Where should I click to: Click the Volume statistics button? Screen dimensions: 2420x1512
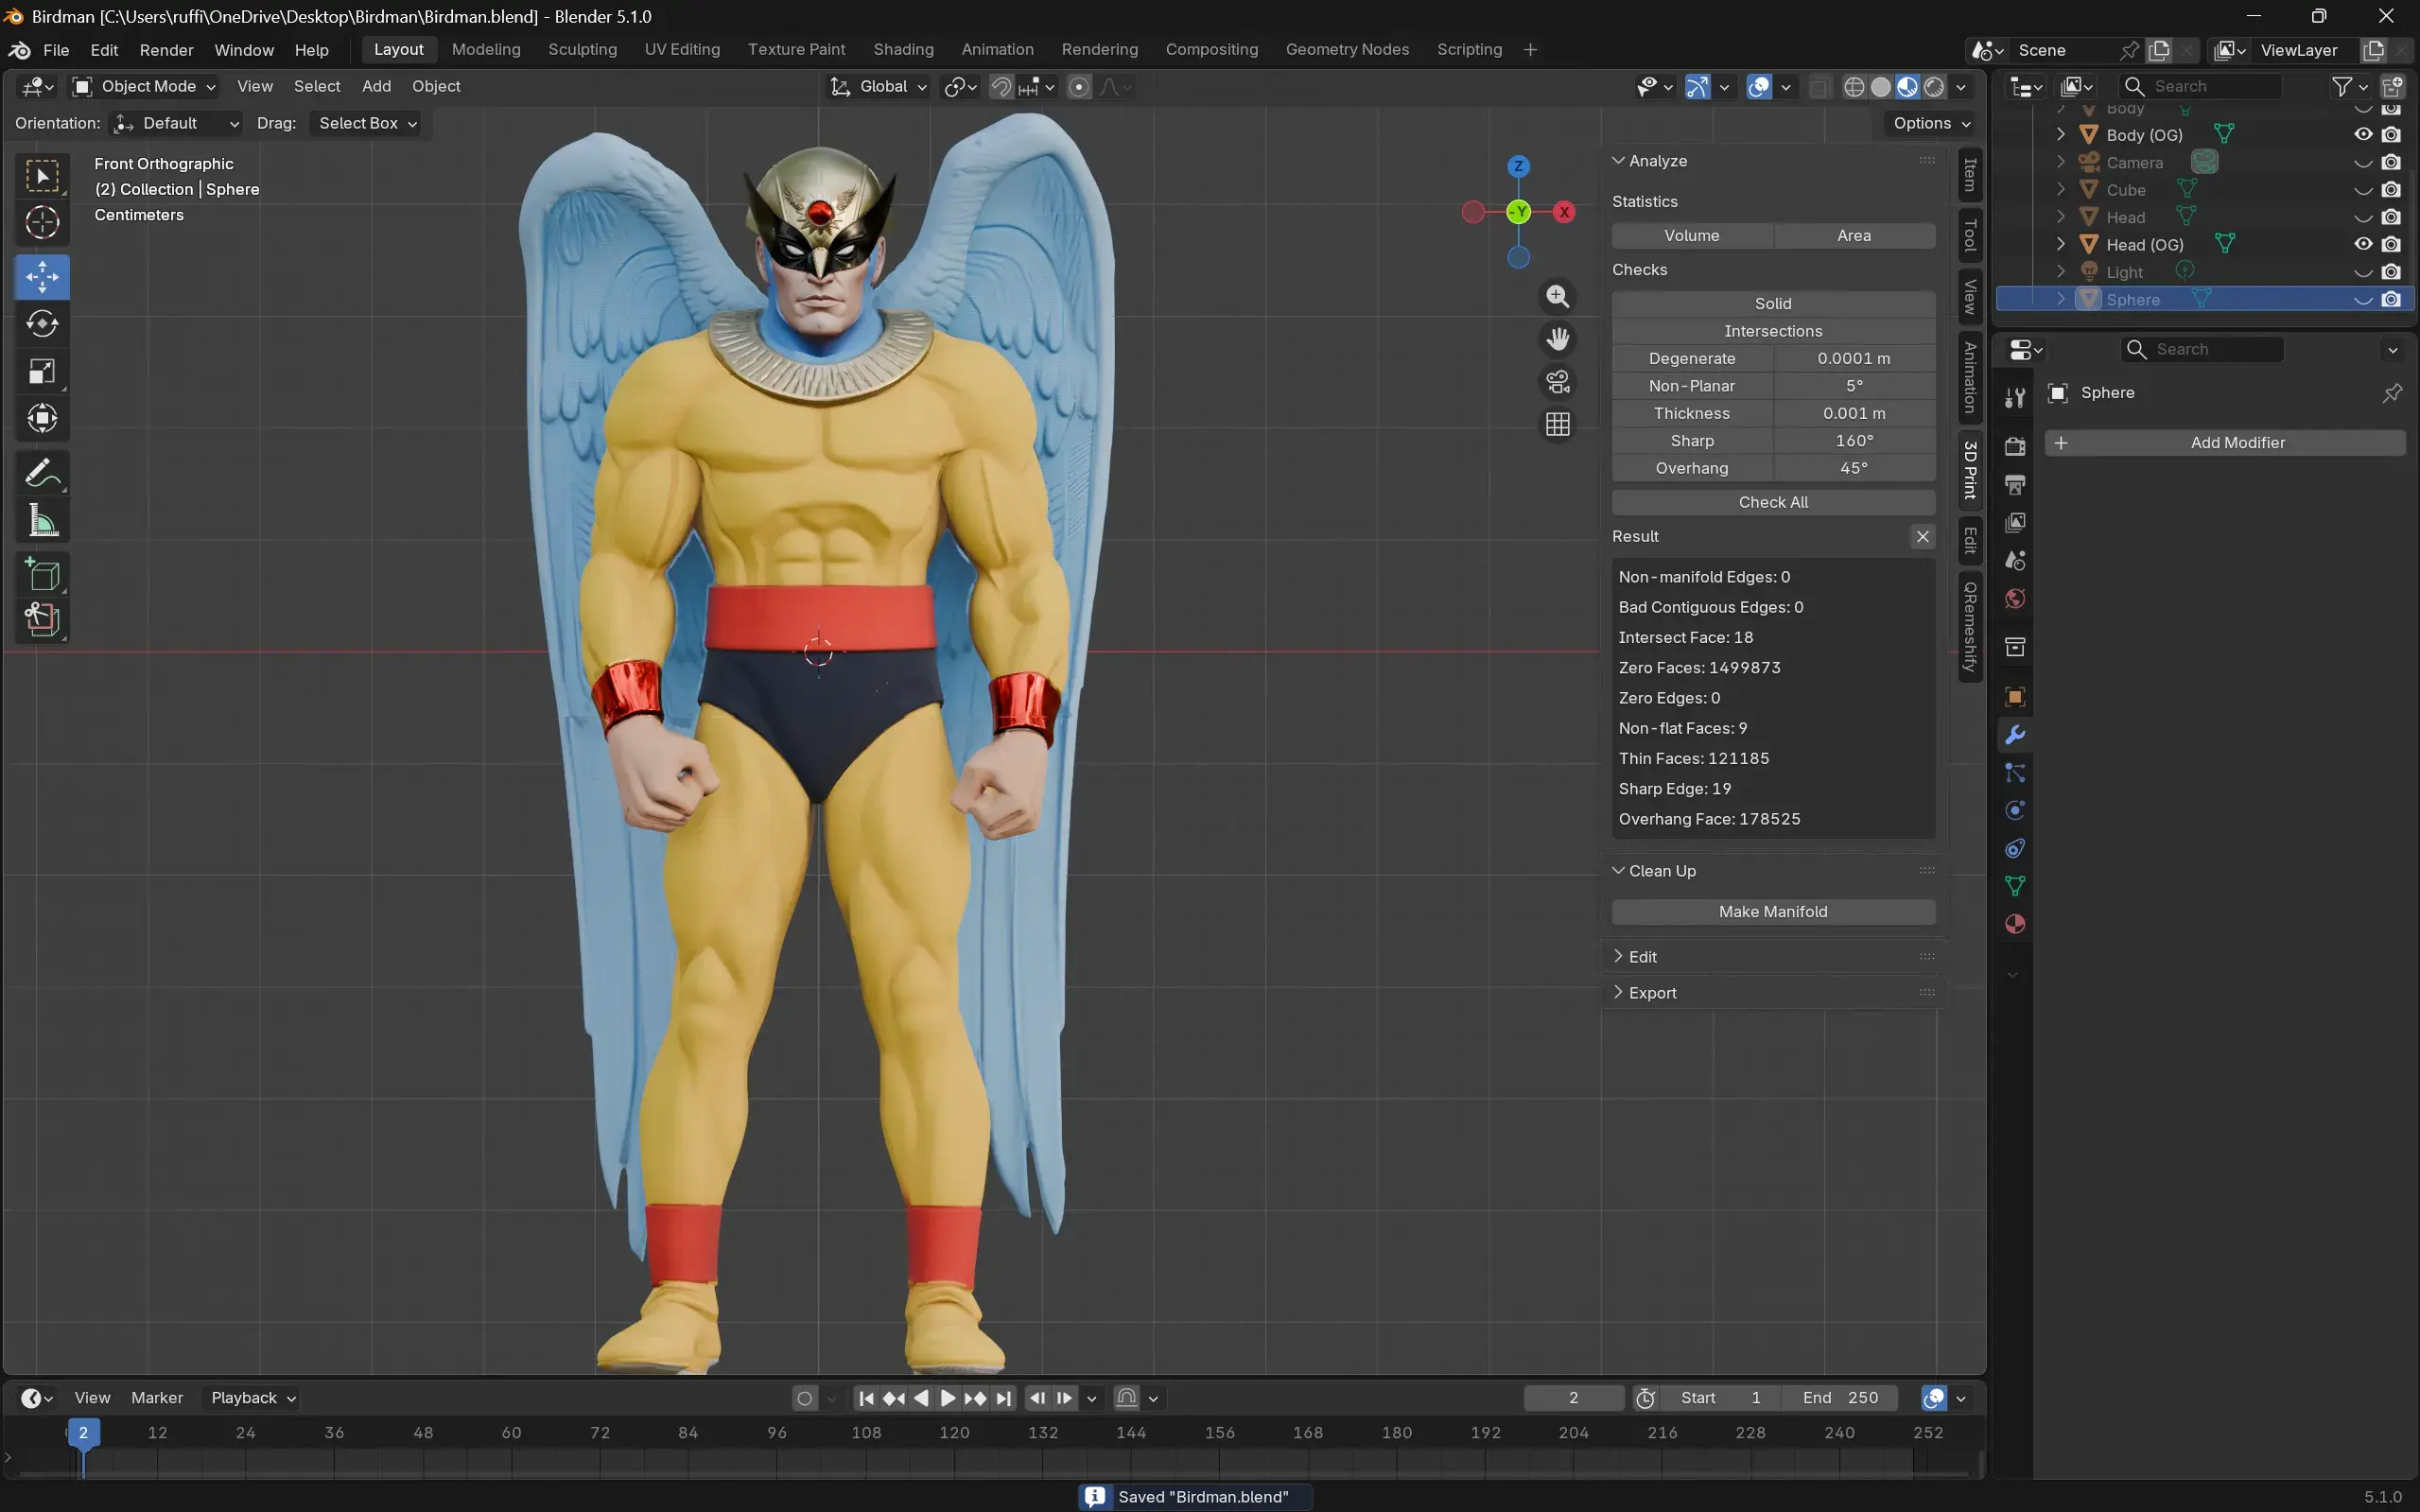pos(1692,236)
